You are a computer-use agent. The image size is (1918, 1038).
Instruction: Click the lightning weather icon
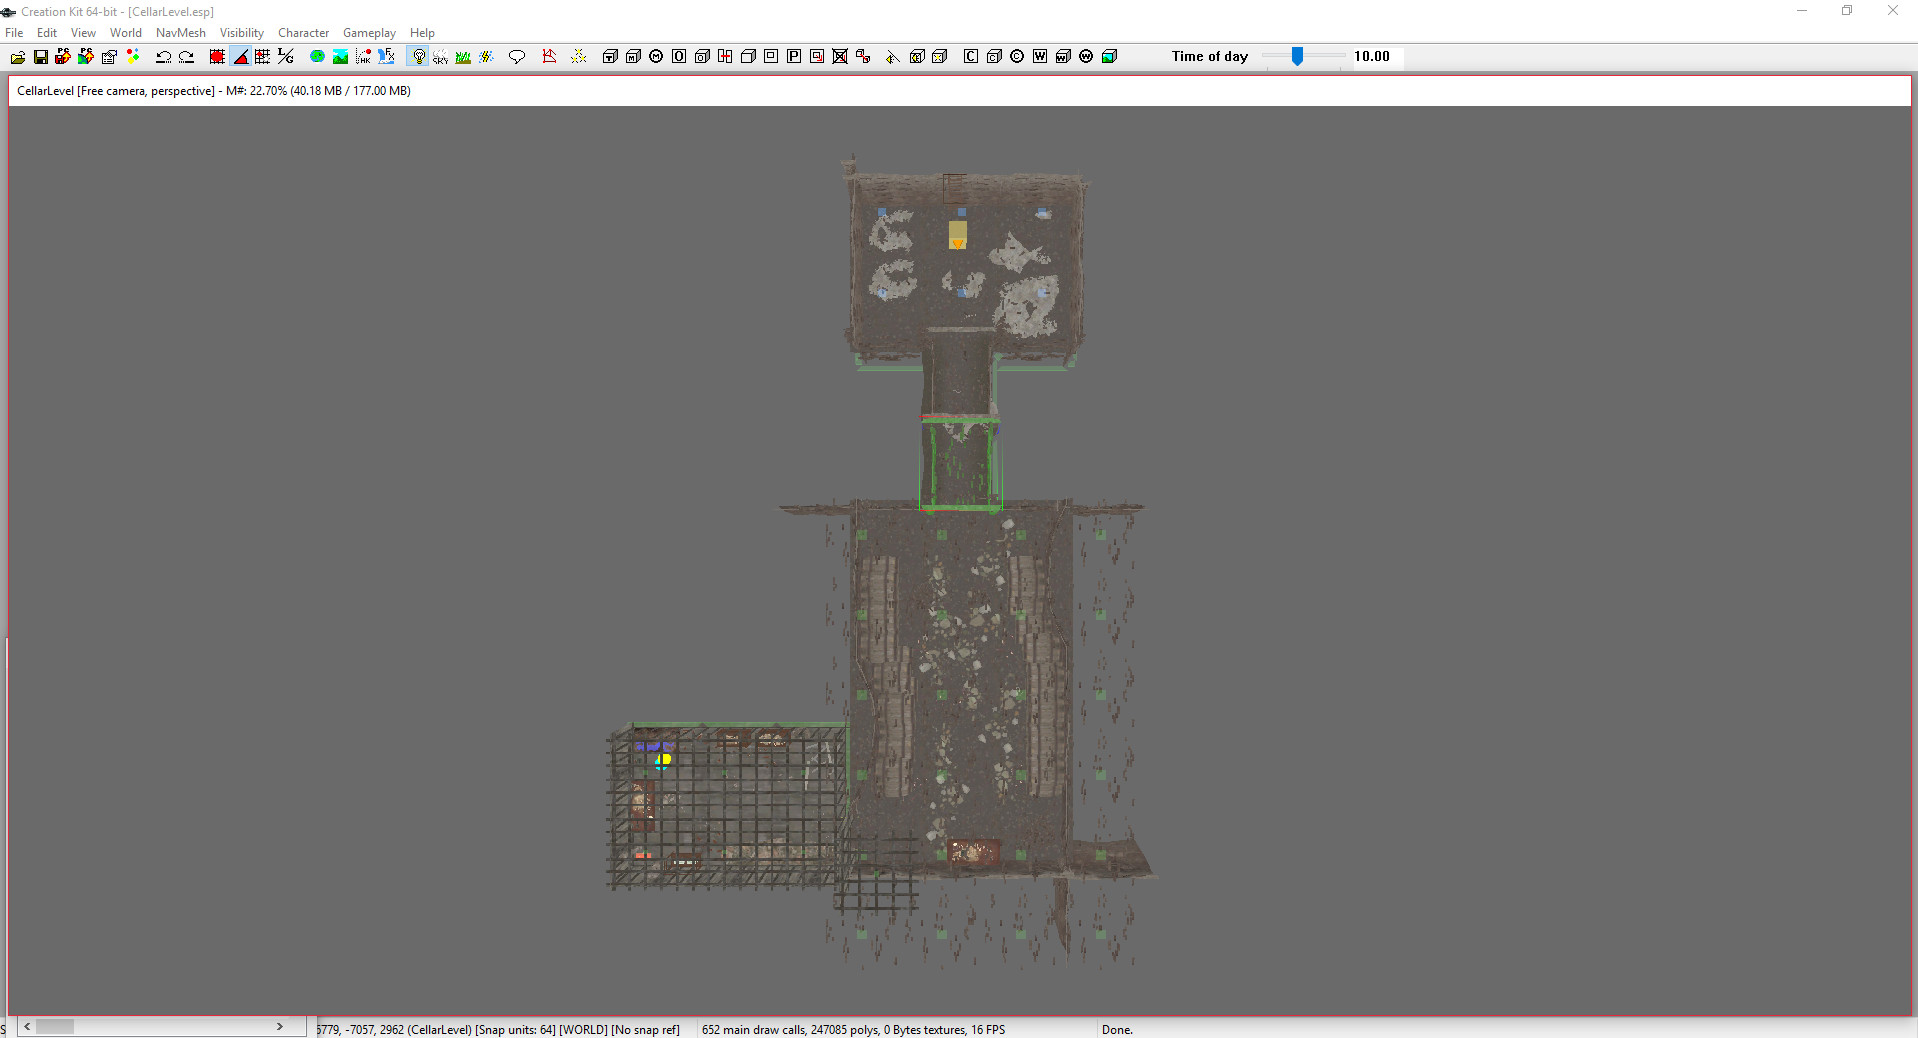coord(486,57)
